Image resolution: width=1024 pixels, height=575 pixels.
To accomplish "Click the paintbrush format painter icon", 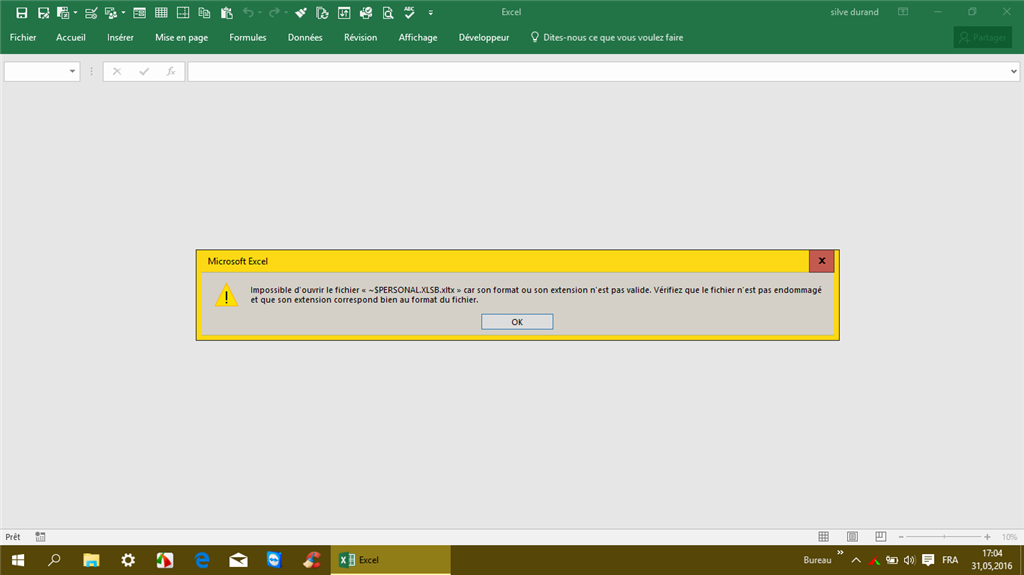I will [300, 12].
